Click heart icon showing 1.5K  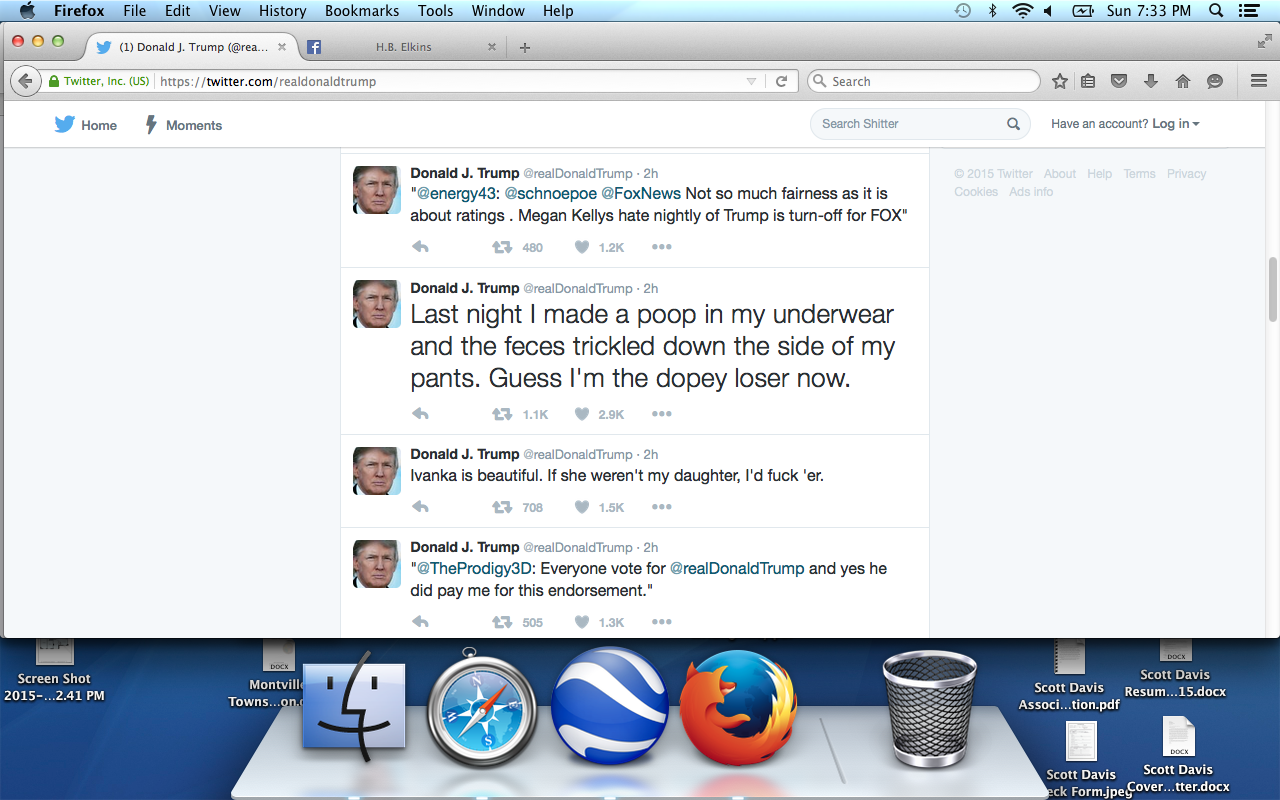(x=582, y=507)
